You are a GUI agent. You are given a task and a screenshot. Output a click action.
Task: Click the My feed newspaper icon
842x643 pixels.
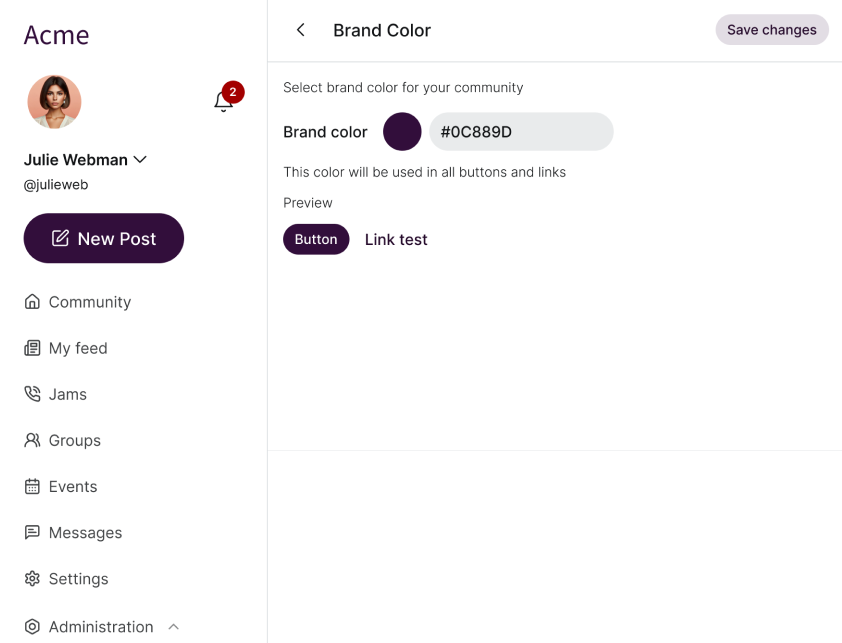[32, 348]
